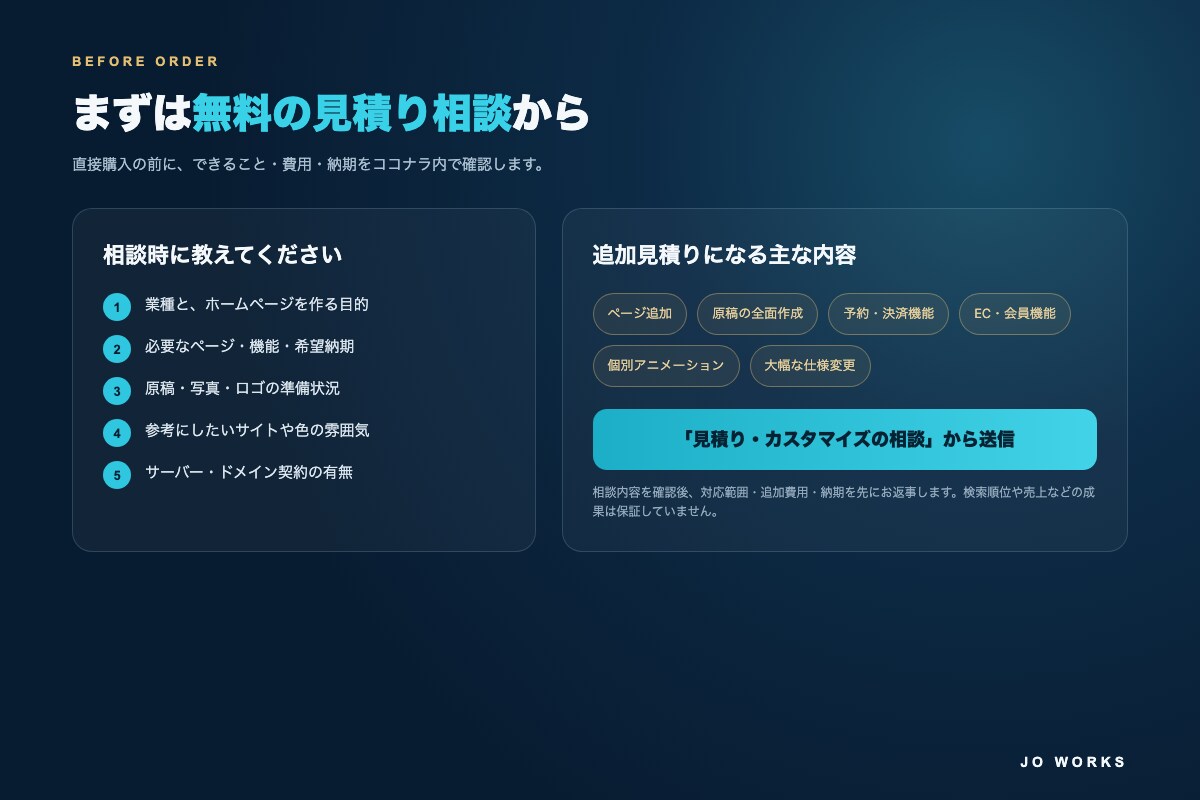Click the note starting 相談内容を確認後

coord(843,501)
